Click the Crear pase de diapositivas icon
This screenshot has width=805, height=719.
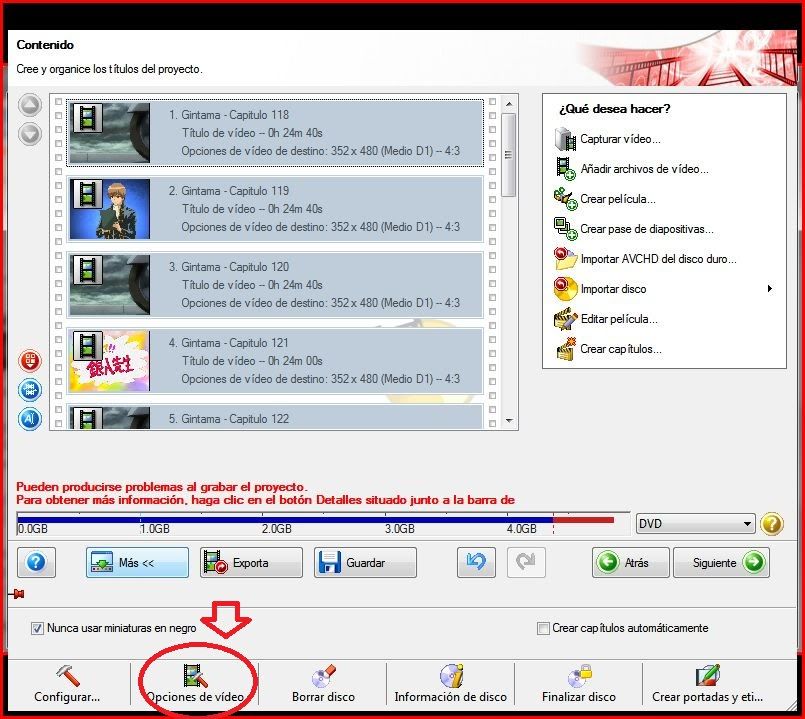click(565, 229)
